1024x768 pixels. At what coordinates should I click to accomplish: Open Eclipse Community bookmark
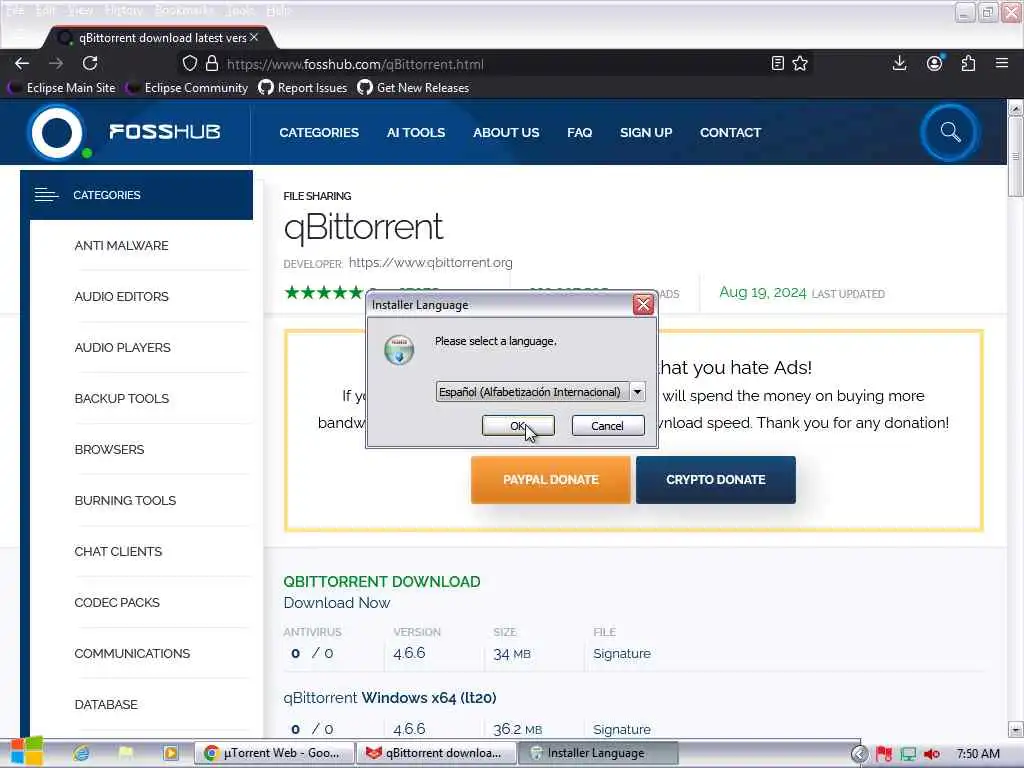[x=187, y=88]
